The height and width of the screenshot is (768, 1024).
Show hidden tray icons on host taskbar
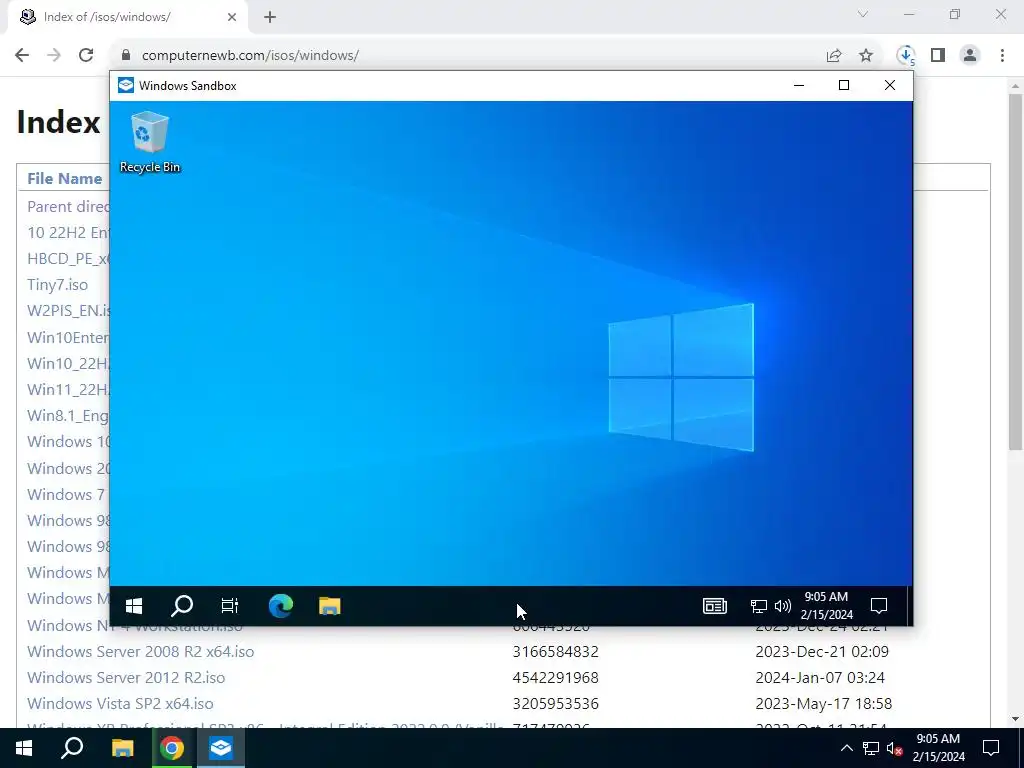coord(846,748)
